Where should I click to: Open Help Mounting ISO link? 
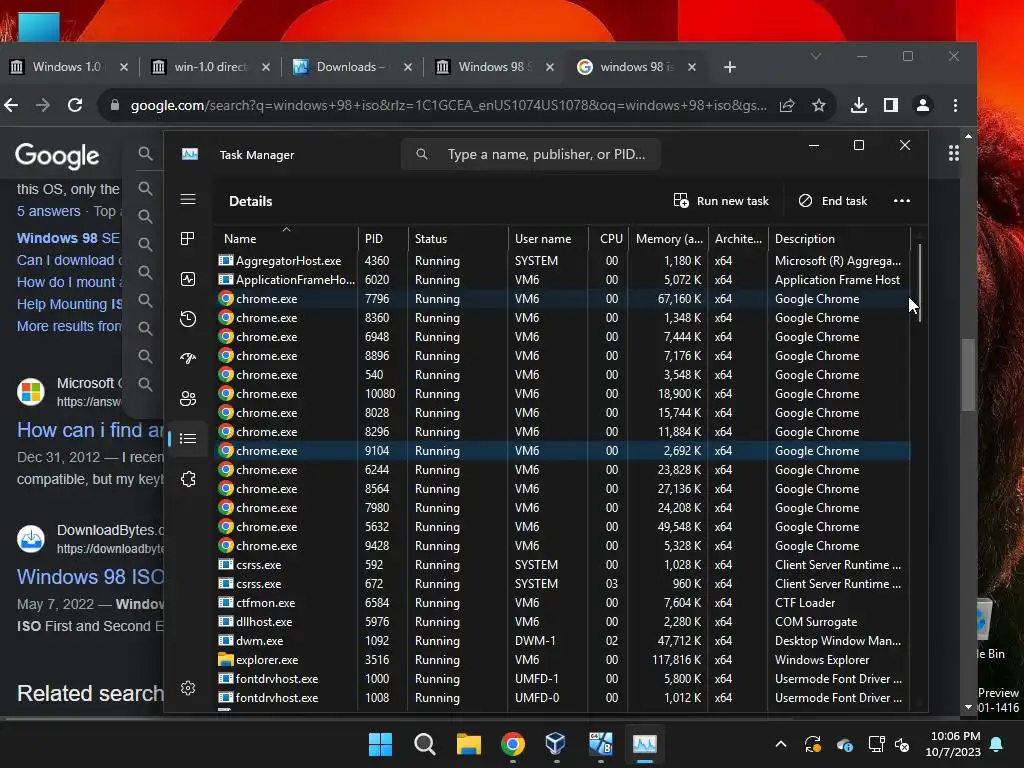[69, 304]
